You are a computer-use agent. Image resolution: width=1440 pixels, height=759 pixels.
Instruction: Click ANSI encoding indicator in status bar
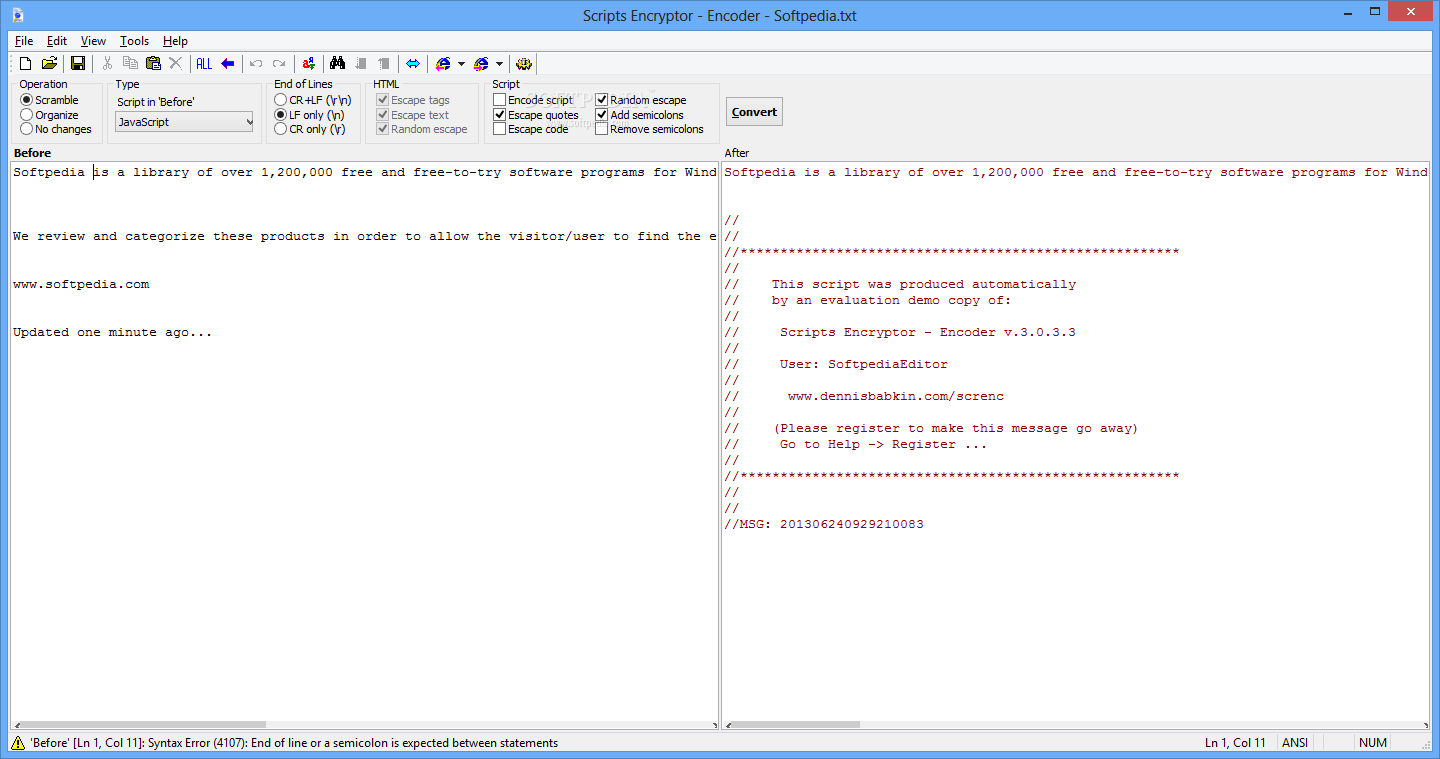(x=1295, y=743)
